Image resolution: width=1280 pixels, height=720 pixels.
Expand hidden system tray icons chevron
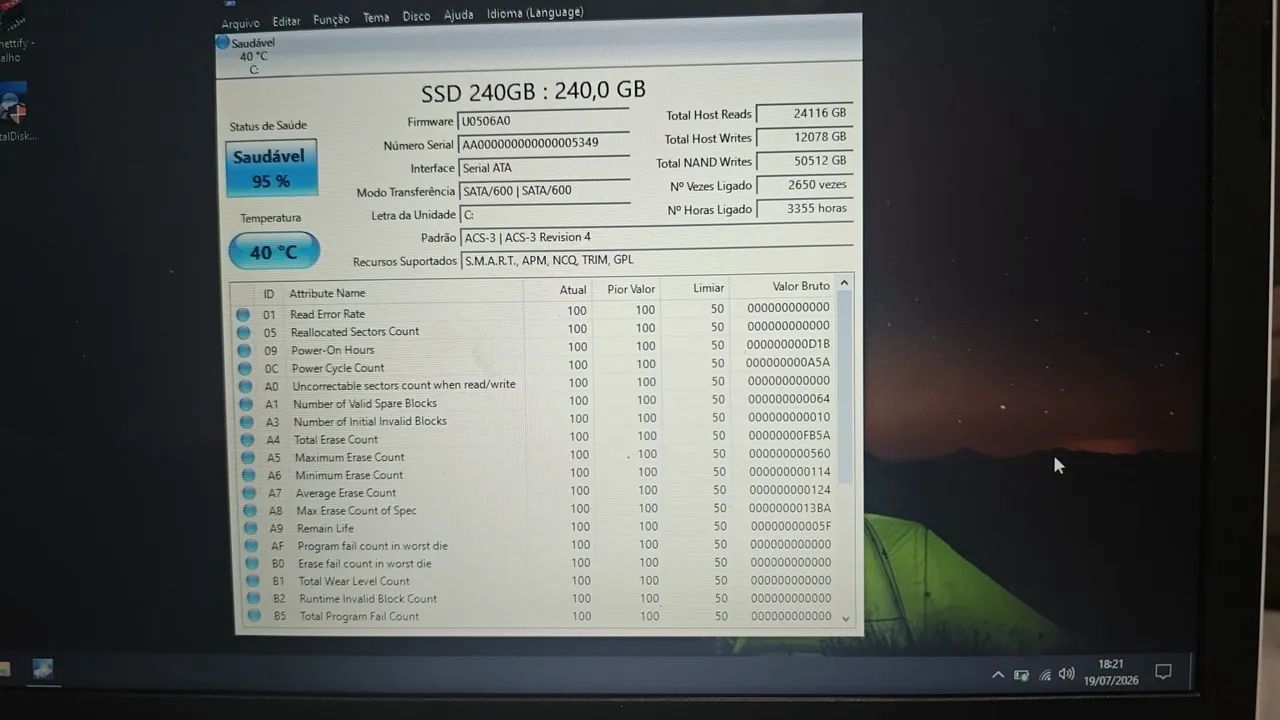(997, 675)
